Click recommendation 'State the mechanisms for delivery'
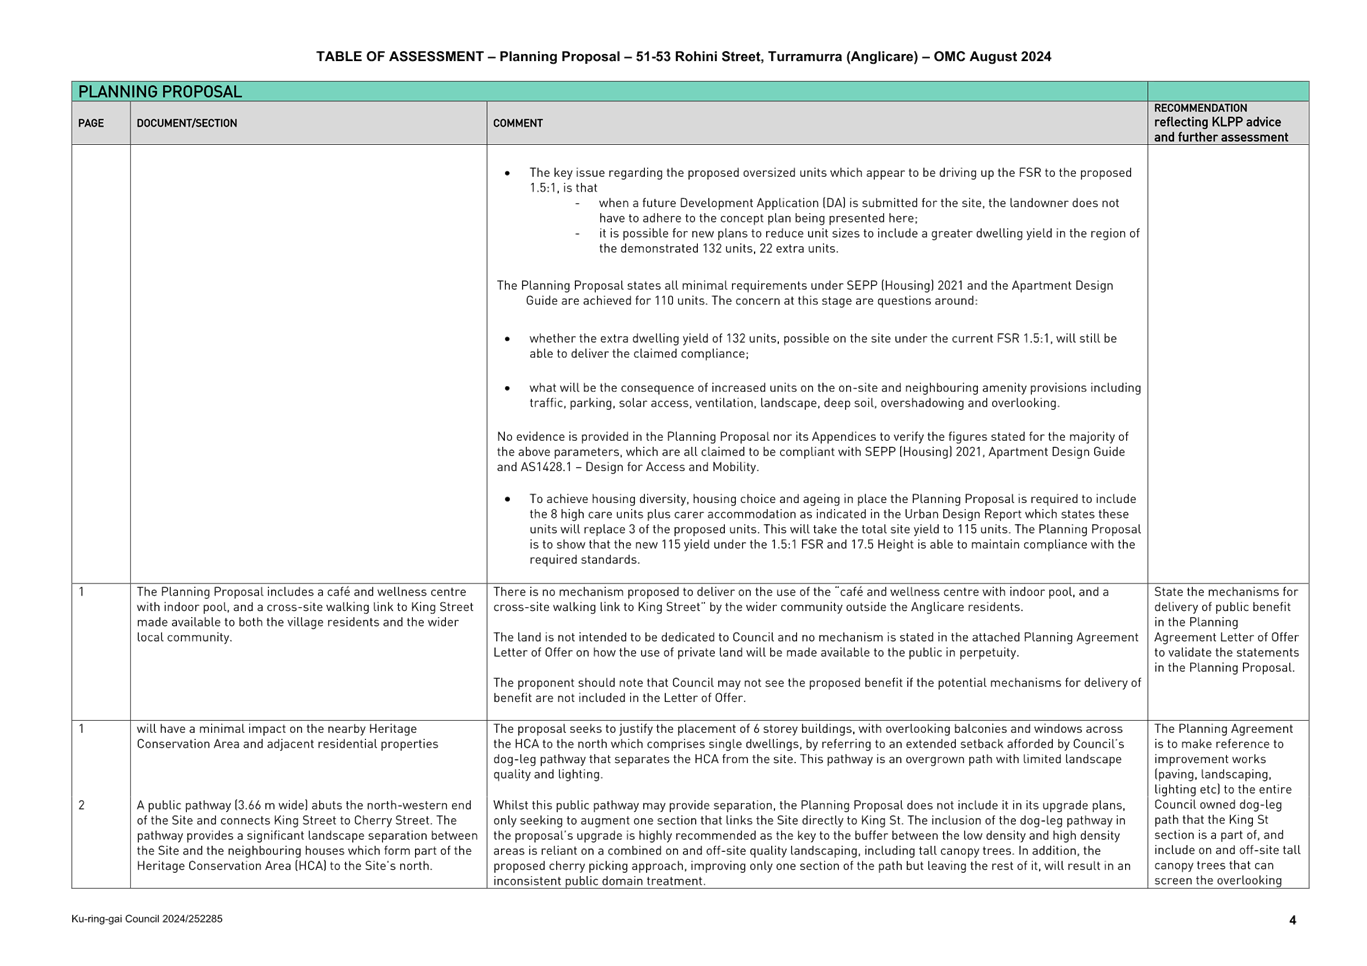The width and height of the screenshot is (1367, 966). 1226,629
